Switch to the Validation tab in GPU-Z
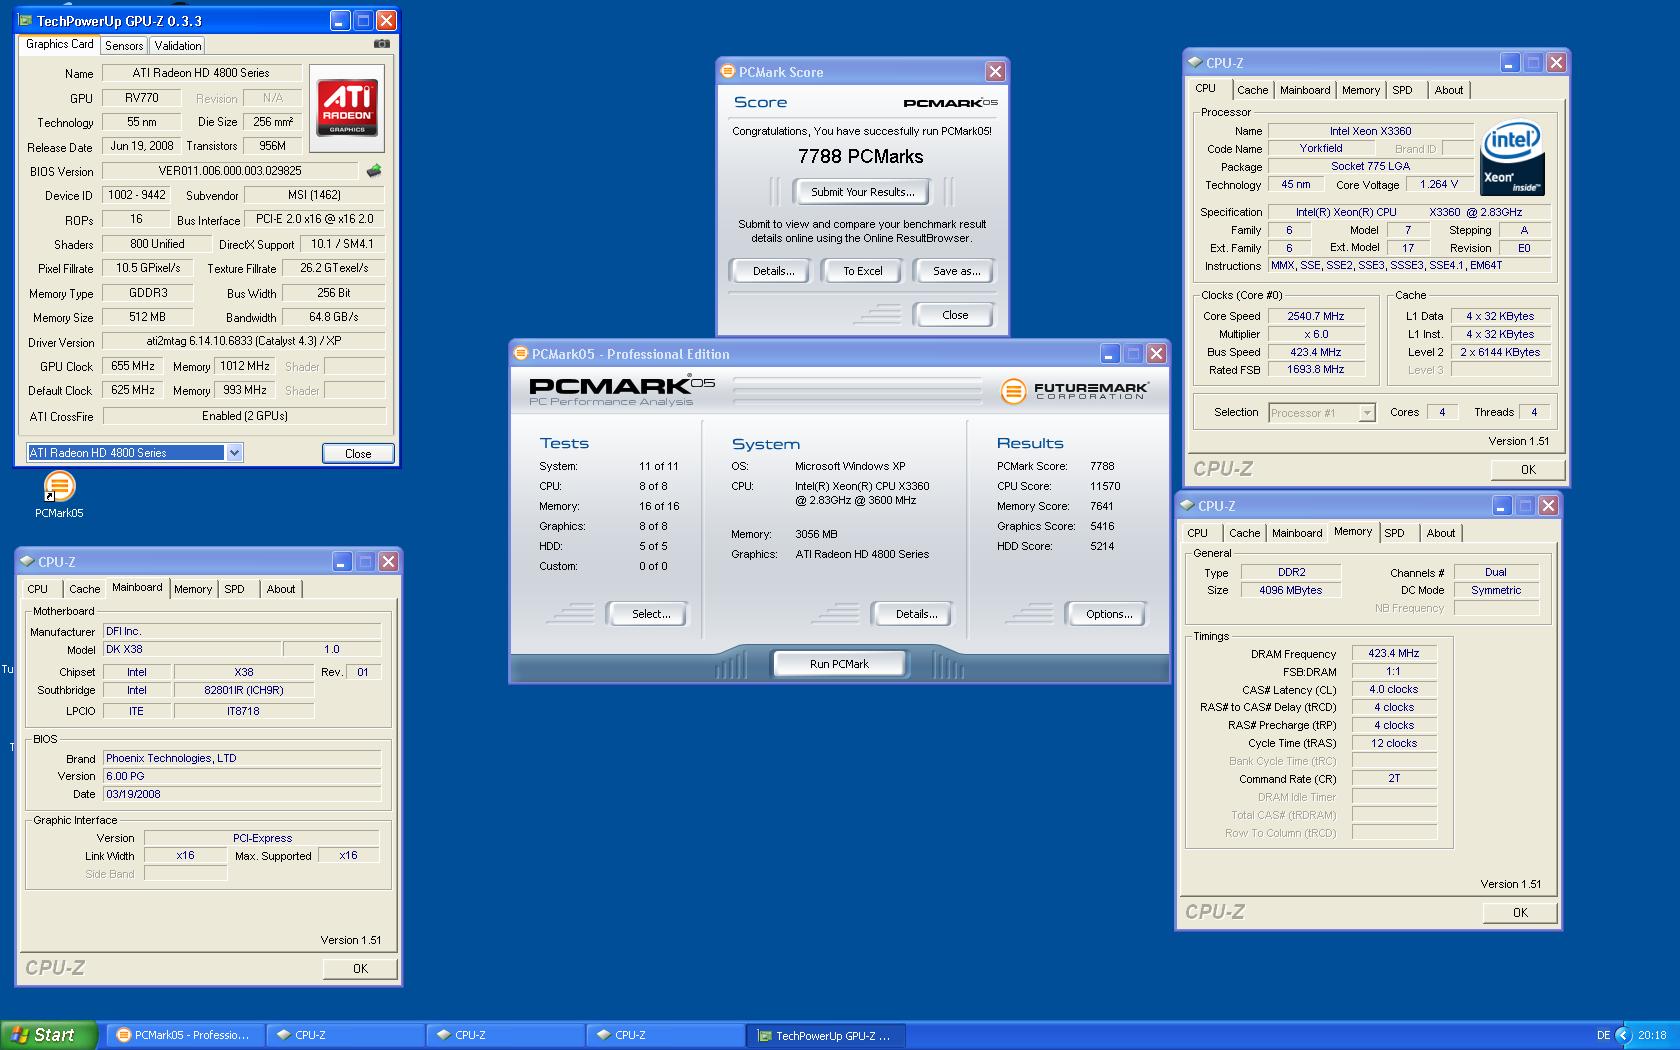Image resolution: width=1680 pixels, height=1050 pixels. (178, 45)
